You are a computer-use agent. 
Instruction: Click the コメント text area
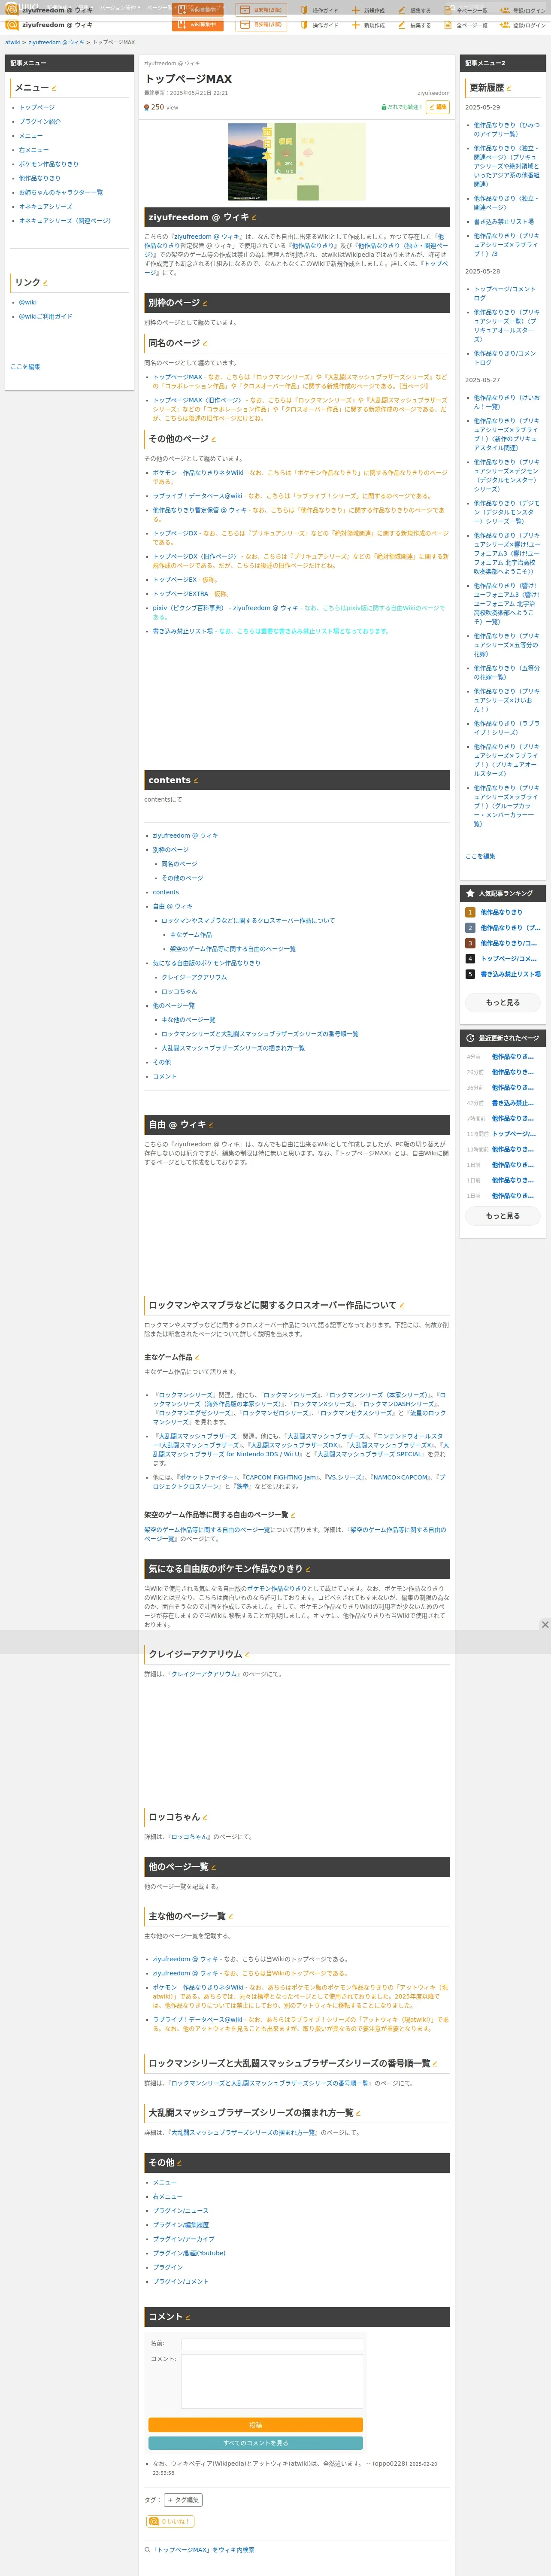point(272,2381)
